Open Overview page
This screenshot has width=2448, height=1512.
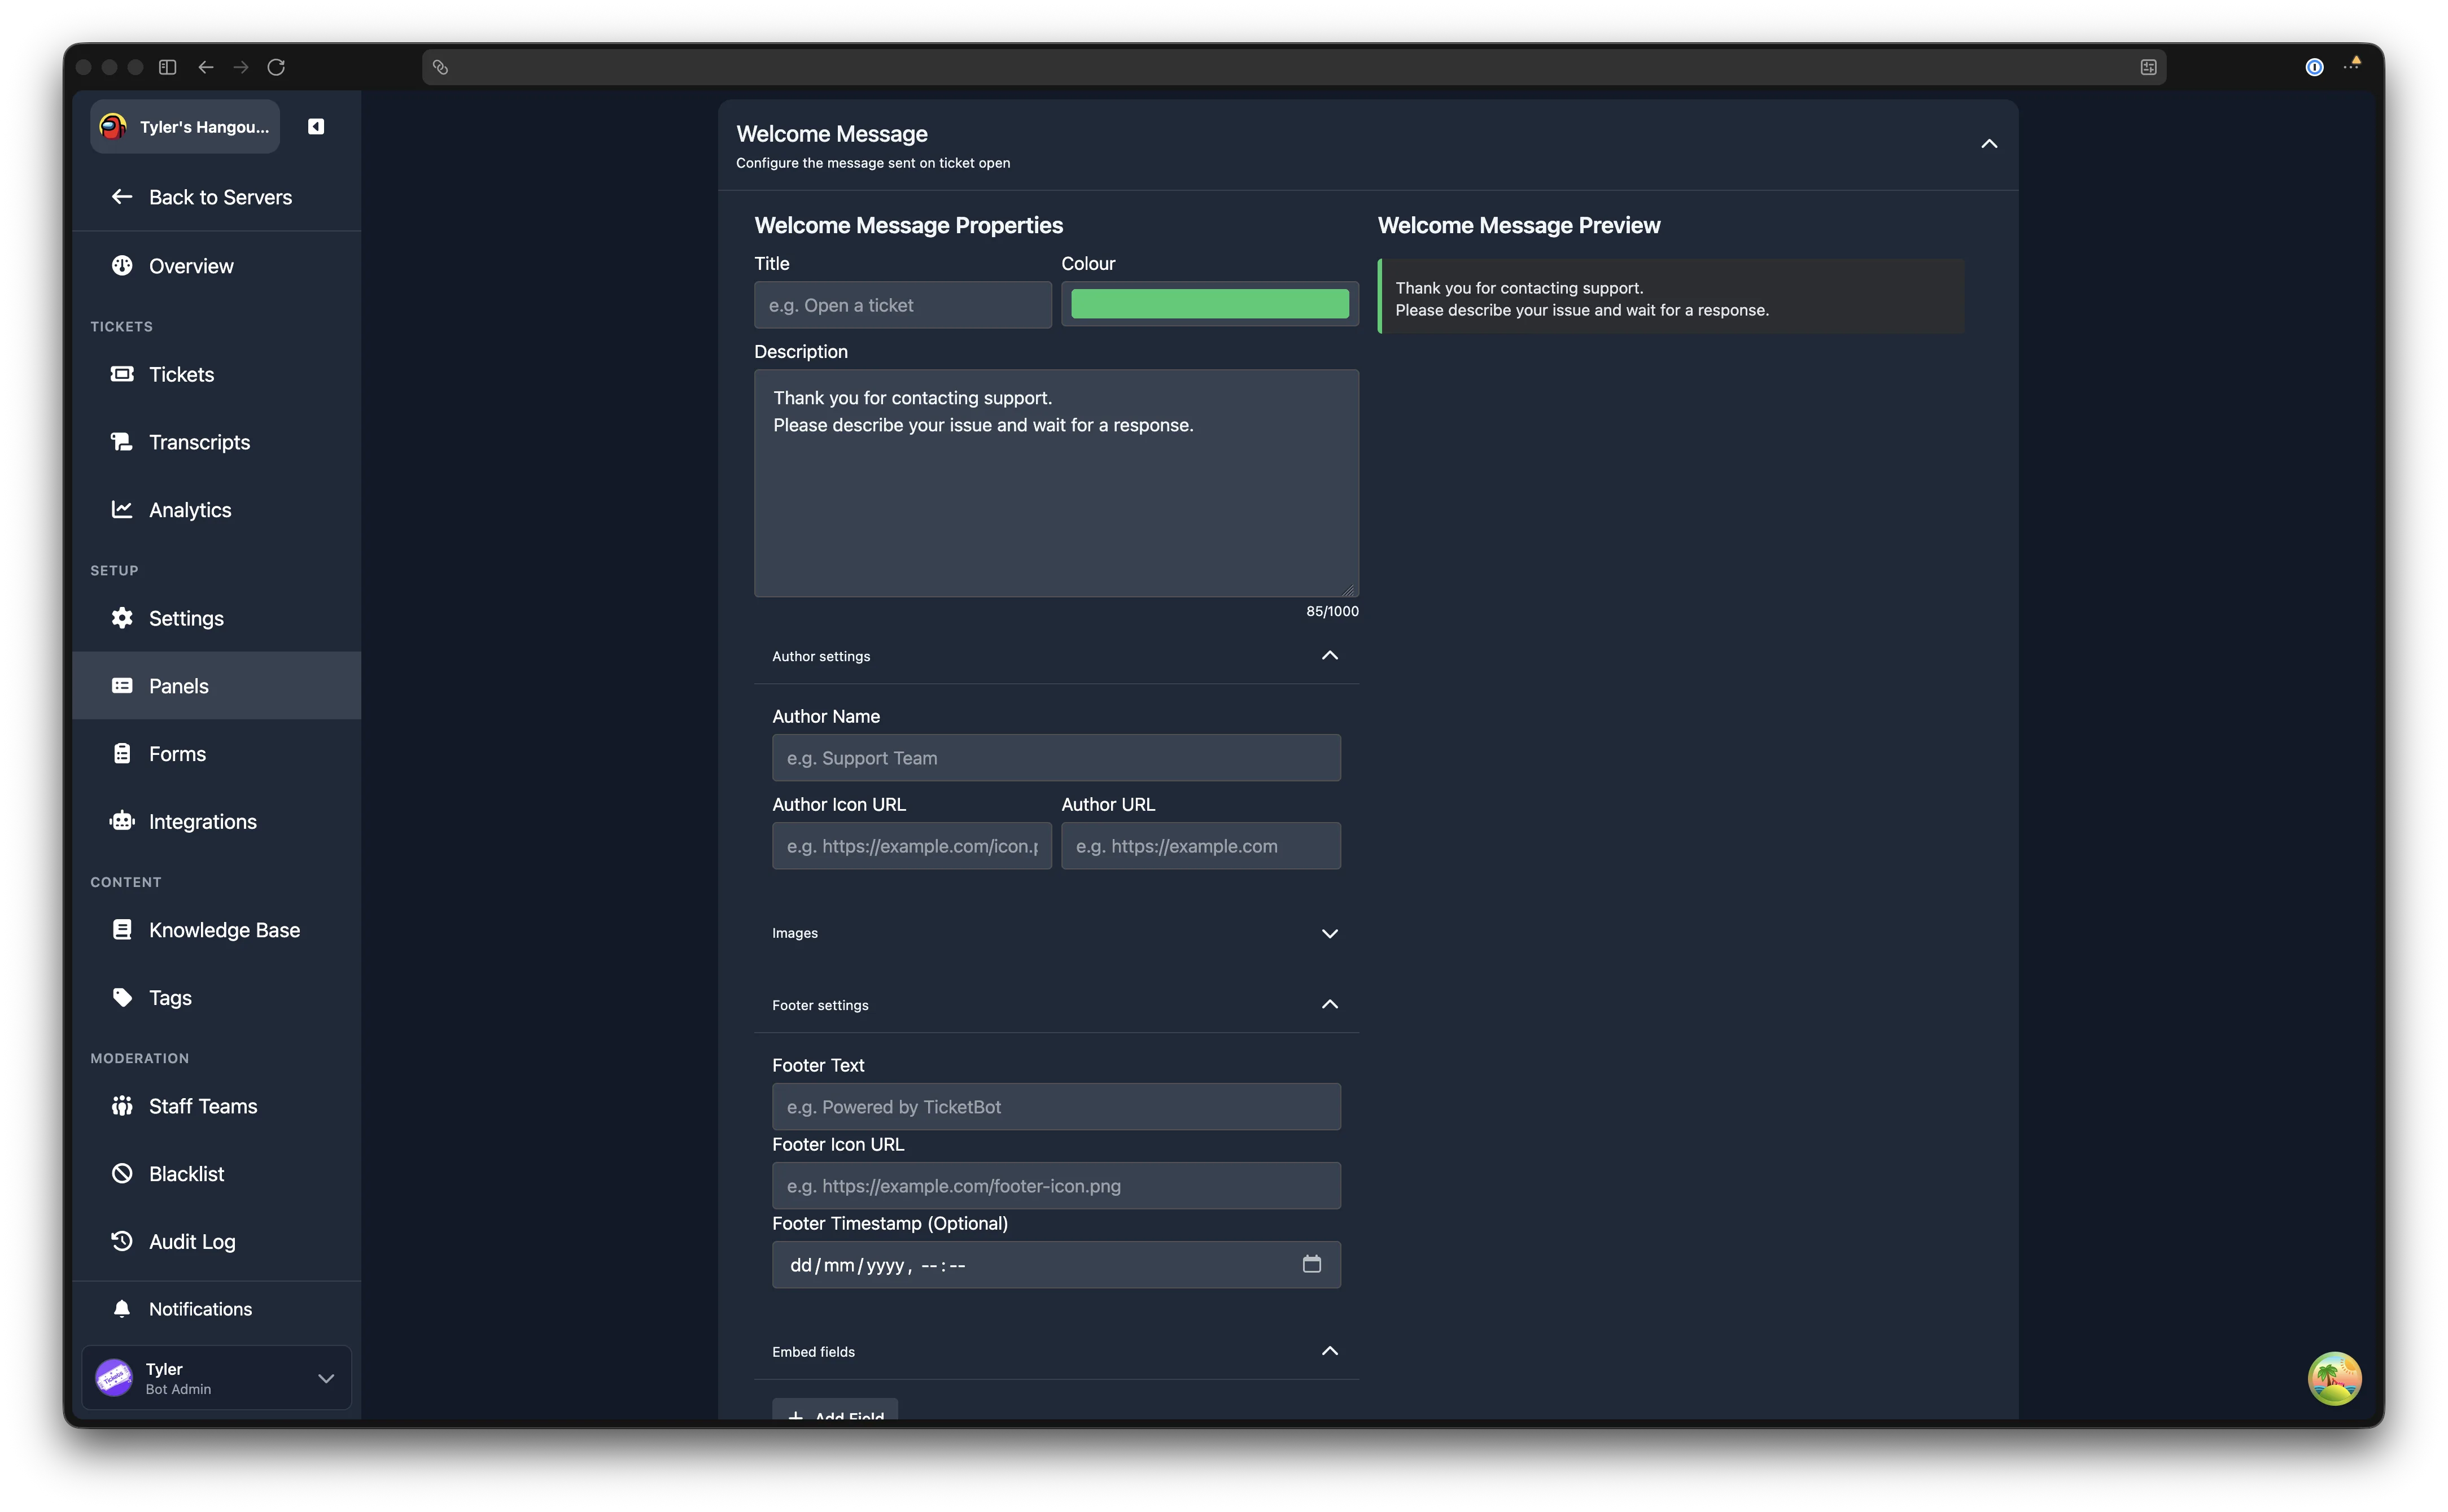pos(217,266)
